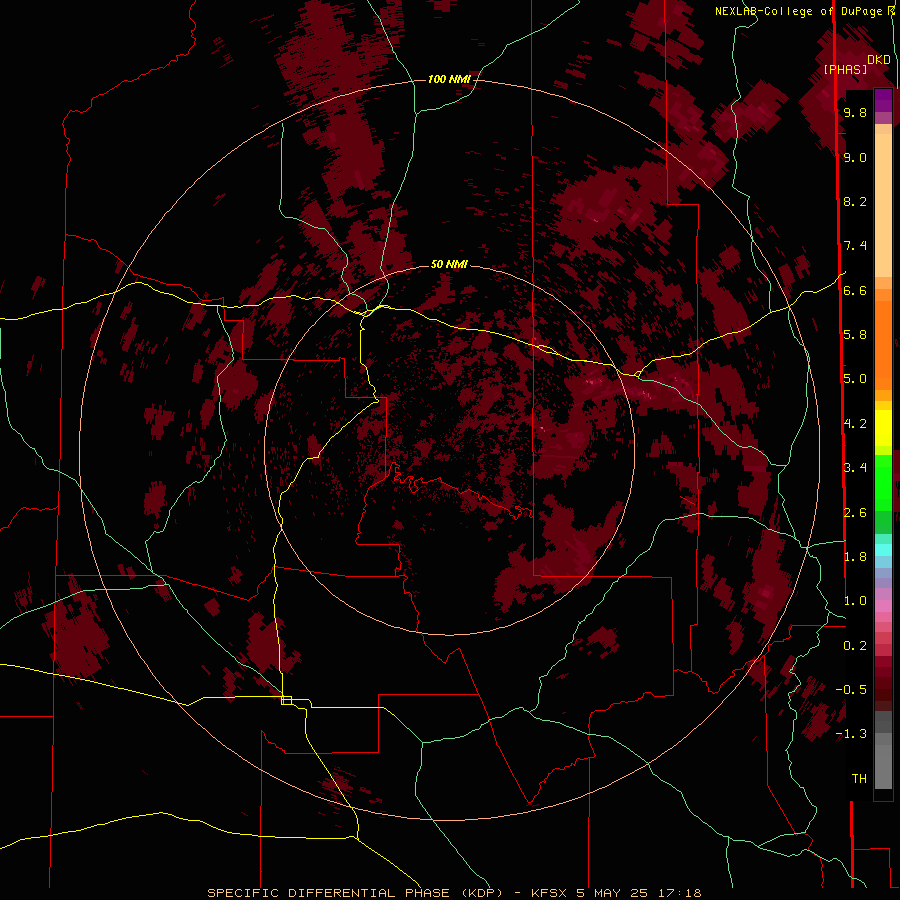Click the DKD label above color scale
The height and width of the screenshot is (900, 900).
(x=879, y=60)
